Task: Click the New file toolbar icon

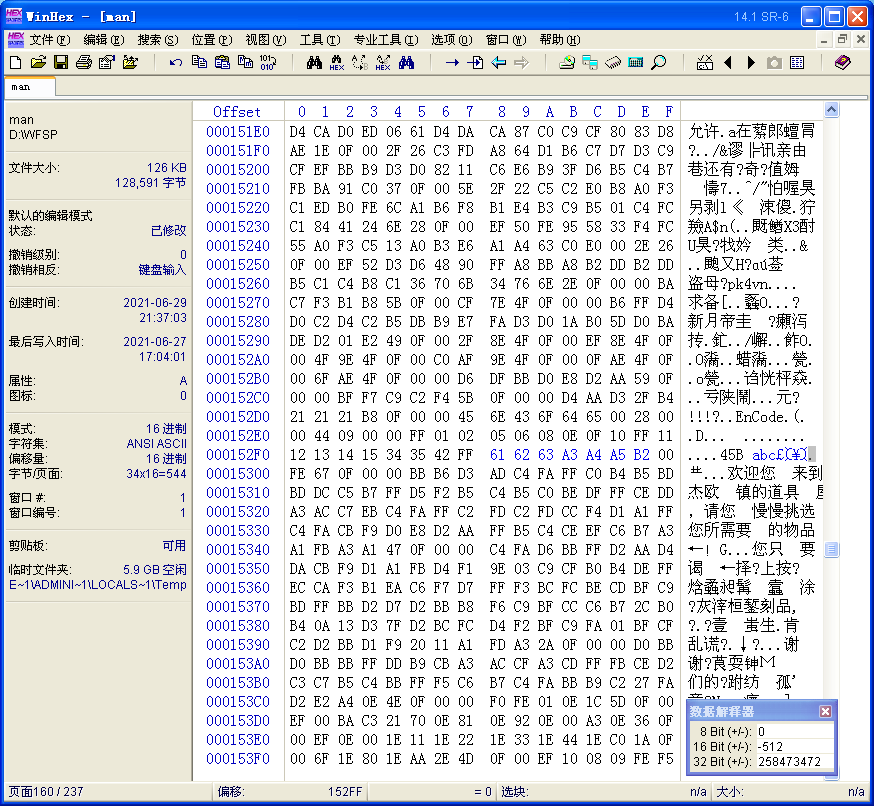Action: click(15, 63)
